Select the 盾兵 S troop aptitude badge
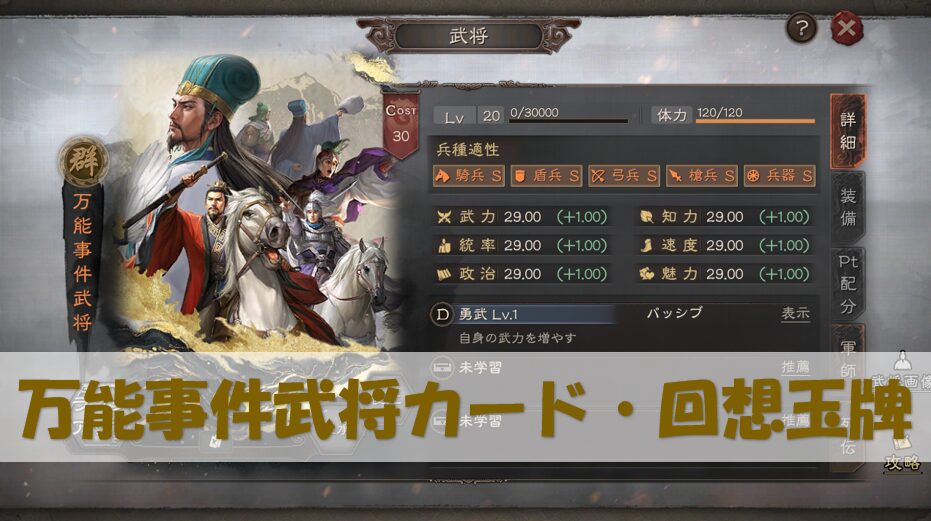 coord(546,176)
